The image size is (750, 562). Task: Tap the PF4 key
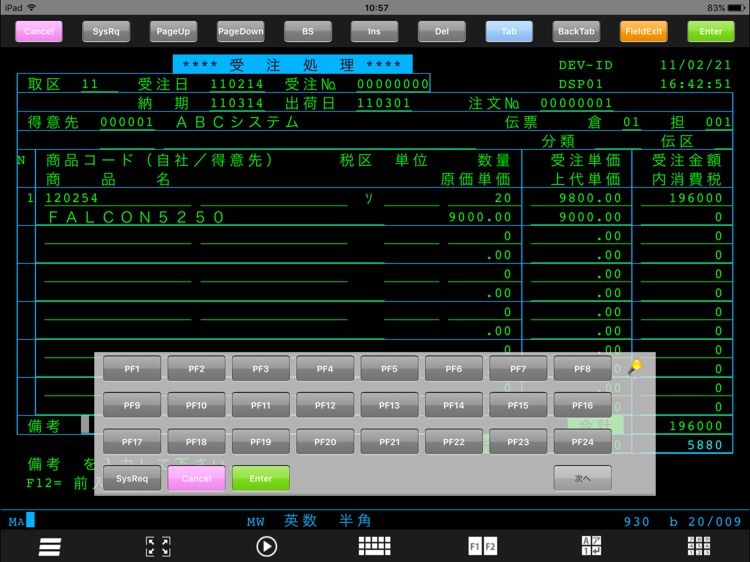(x=325, y=369)
